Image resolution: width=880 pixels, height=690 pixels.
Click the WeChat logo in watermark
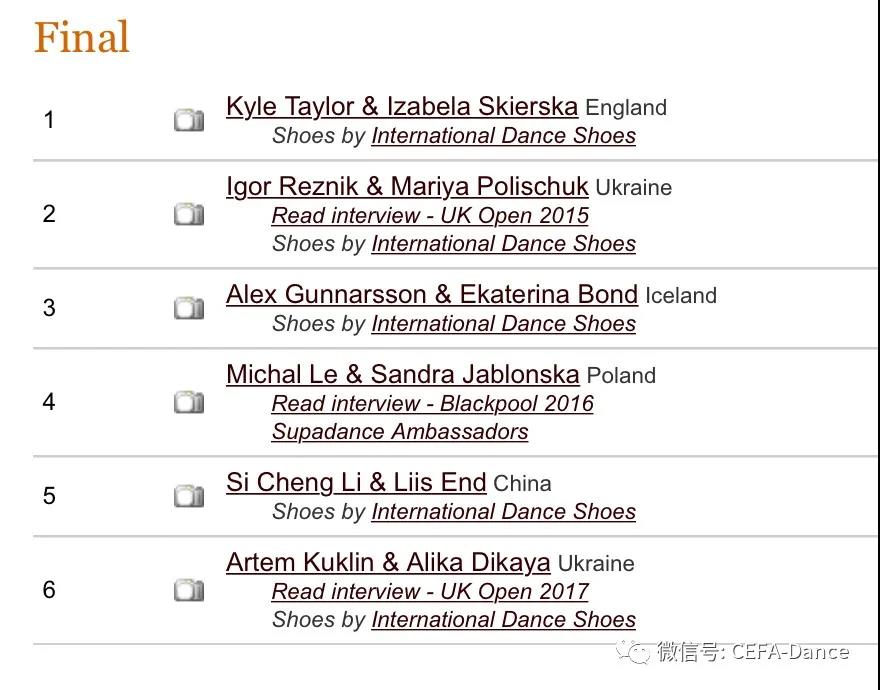click(x=633, y=651)
